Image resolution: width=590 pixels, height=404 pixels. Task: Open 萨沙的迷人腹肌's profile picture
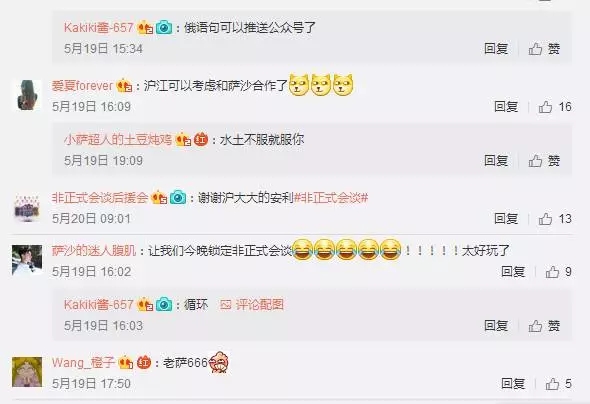point(27,260)
